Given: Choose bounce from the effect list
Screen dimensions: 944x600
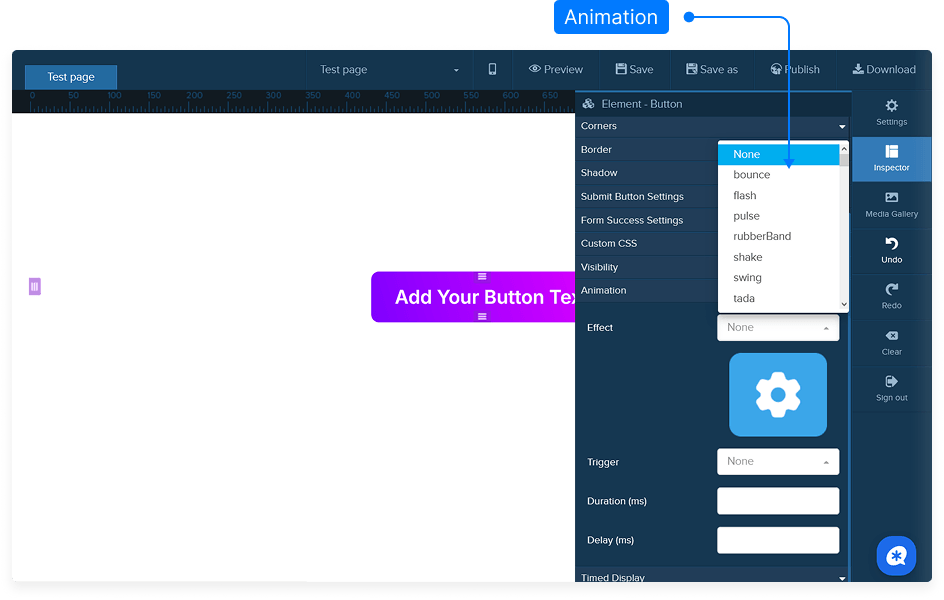Looking at the screenshot, I should [x=752, y=175].
